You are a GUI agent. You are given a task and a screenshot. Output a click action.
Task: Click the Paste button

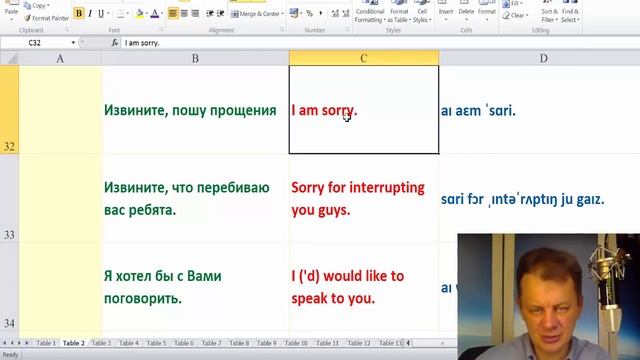11,11
